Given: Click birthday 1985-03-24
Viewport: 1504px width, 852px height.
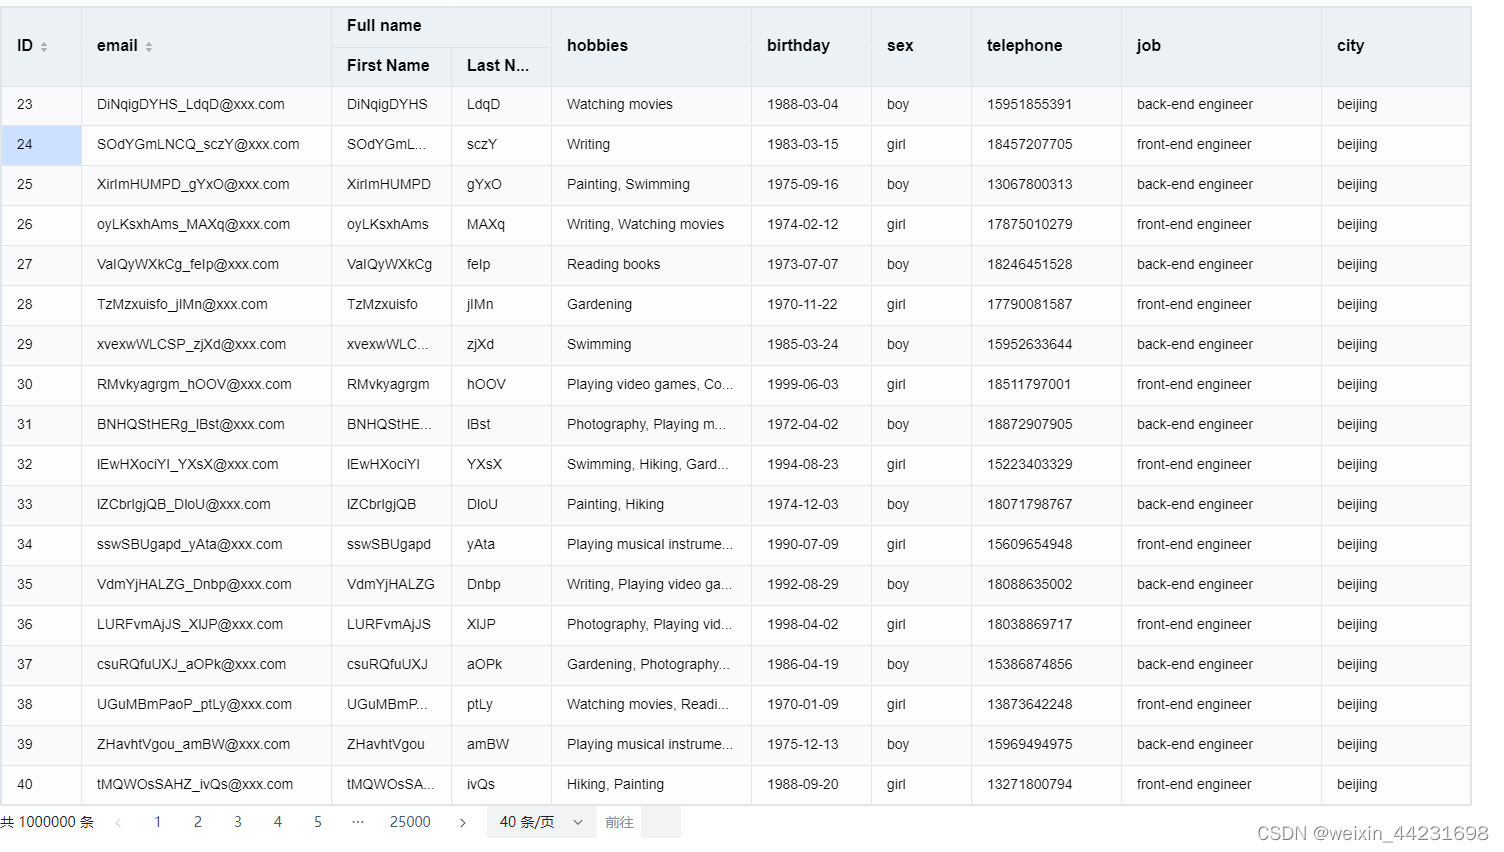Looking at the screenshot, I should pos(803,345).
